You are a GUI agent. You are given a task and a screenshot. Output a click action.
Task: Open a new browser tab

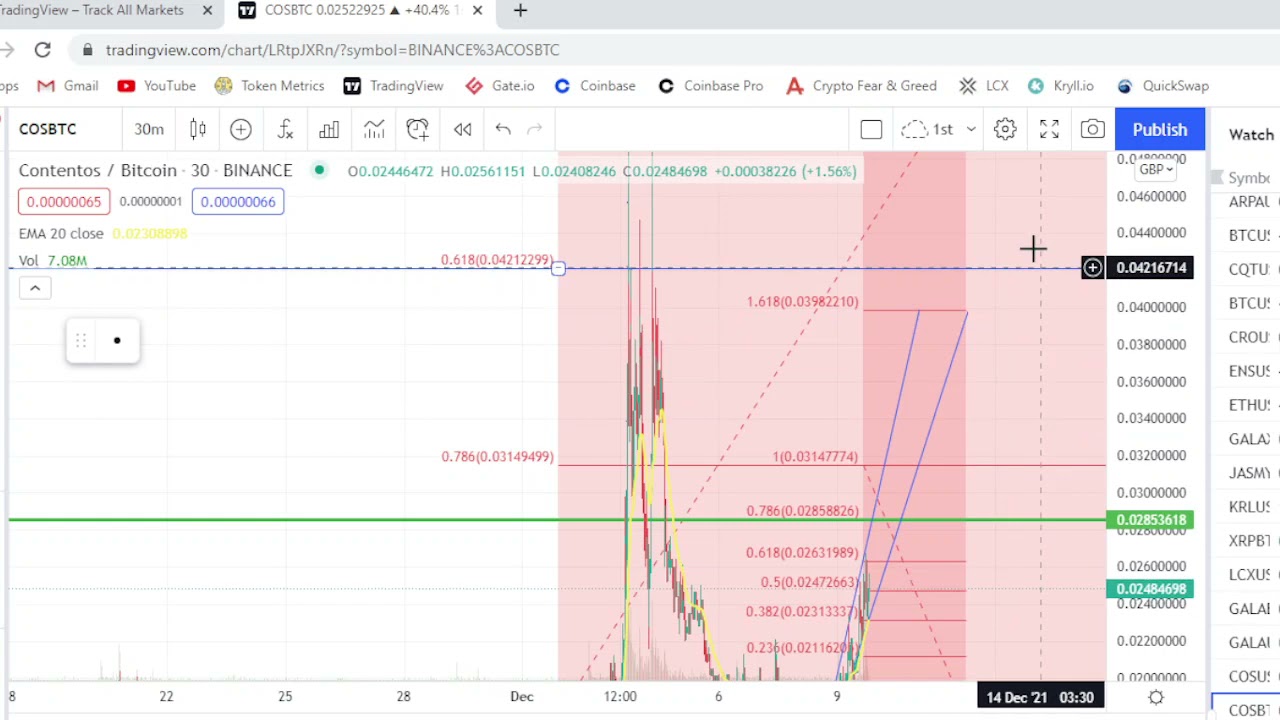pos(520,10)
